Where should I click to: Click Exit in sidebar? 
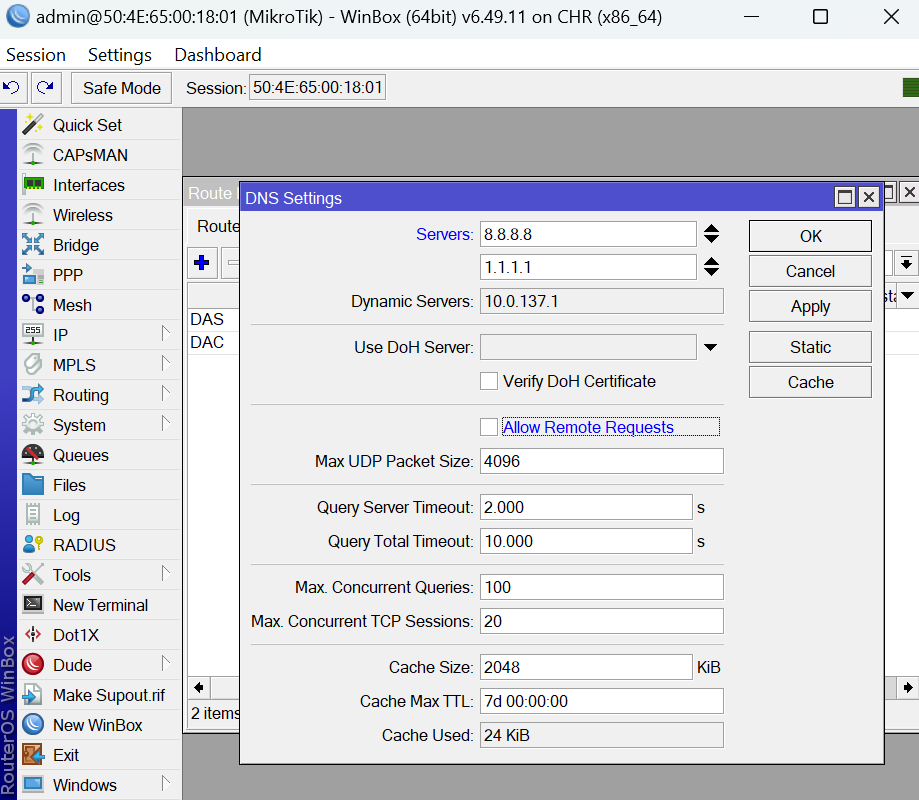(x=99, y=755)
